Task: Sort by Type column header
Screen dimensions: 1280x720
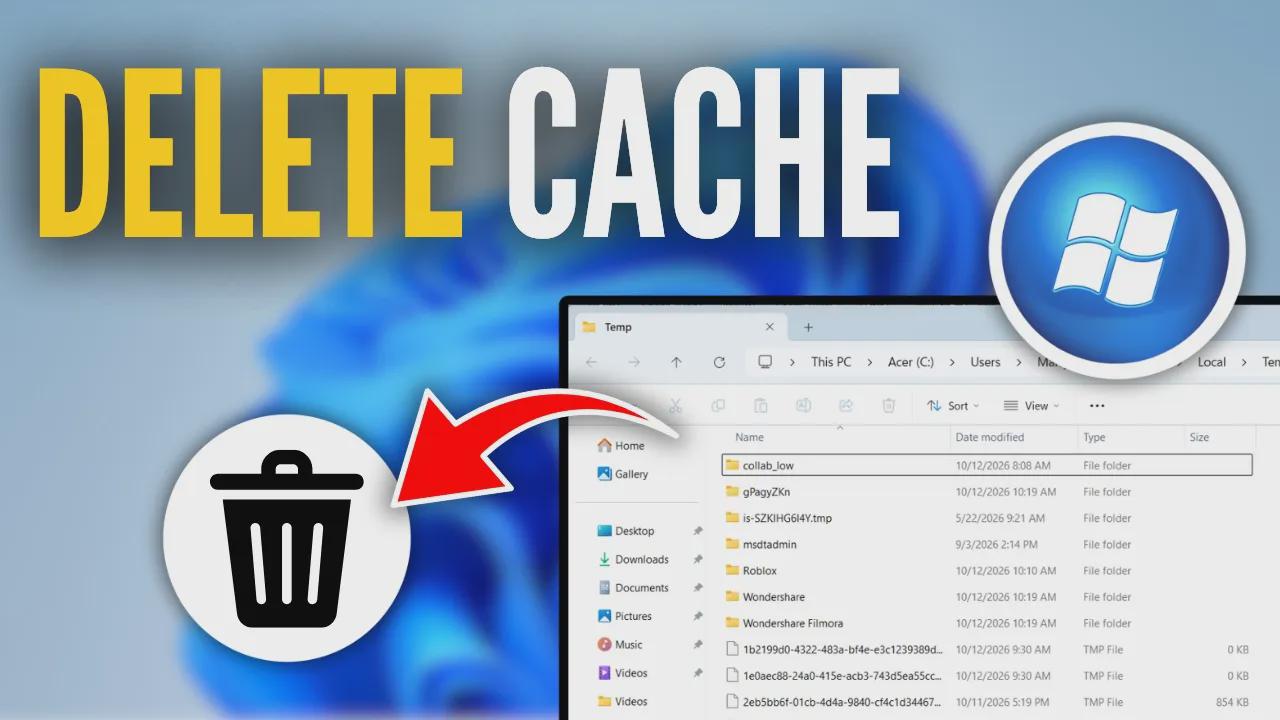Action: point(1094,437)
